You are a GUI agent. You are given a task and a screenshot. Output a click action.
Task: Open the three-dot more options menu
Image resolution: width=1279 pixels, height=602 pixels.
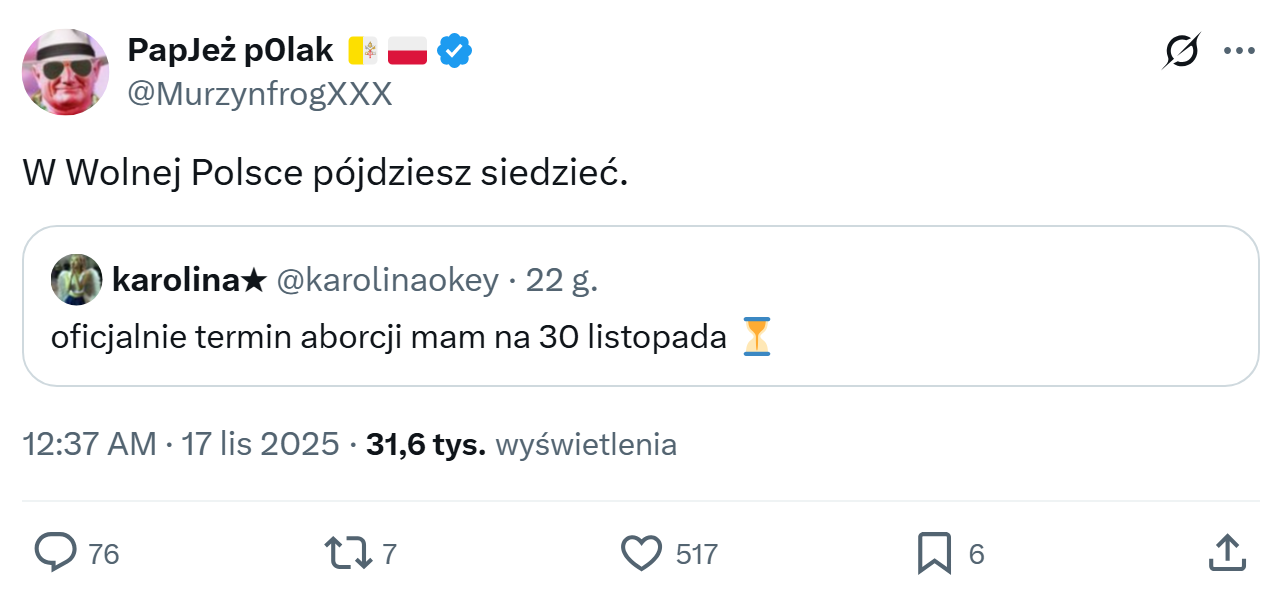(1239, 50)
